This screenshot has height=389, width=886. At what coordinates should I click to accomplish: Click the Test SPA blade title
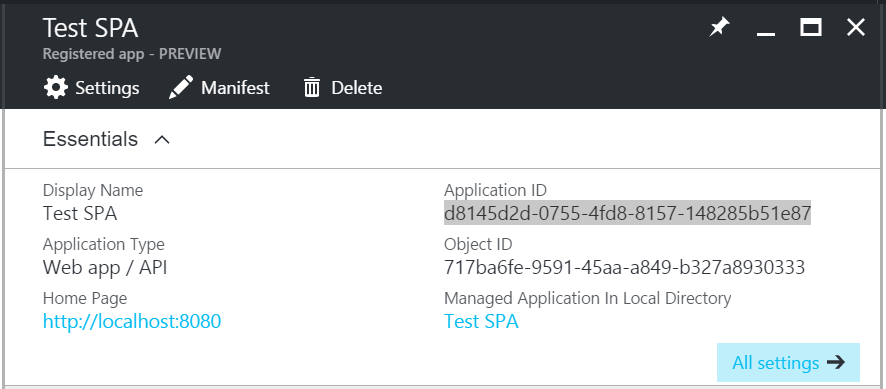click(90, 28)
